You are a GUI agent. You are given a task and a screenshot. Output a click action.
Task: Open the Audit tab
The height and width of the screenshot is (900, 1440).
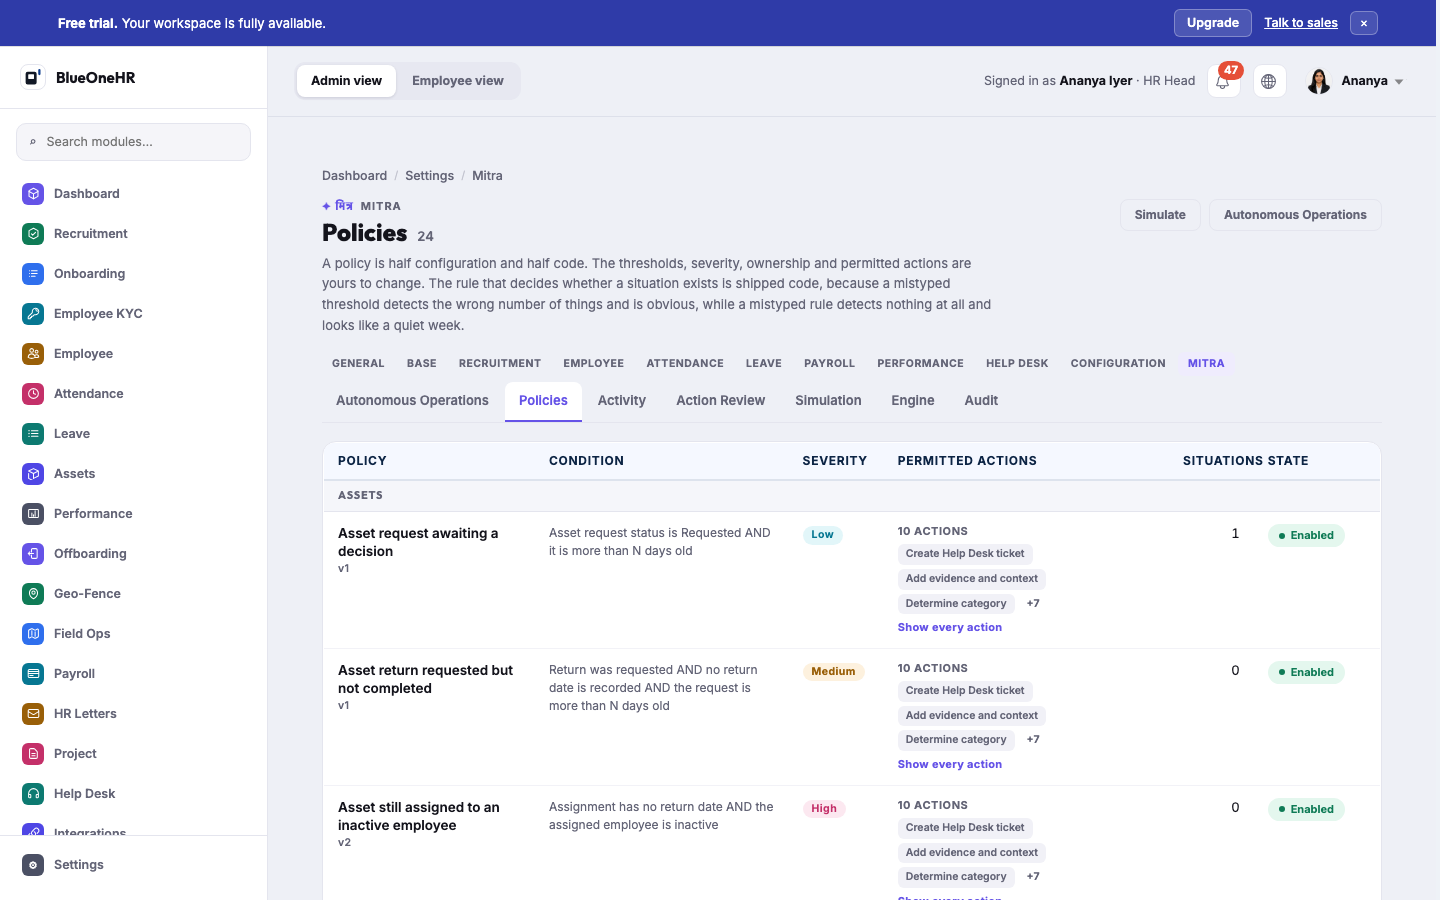[981, 401]
